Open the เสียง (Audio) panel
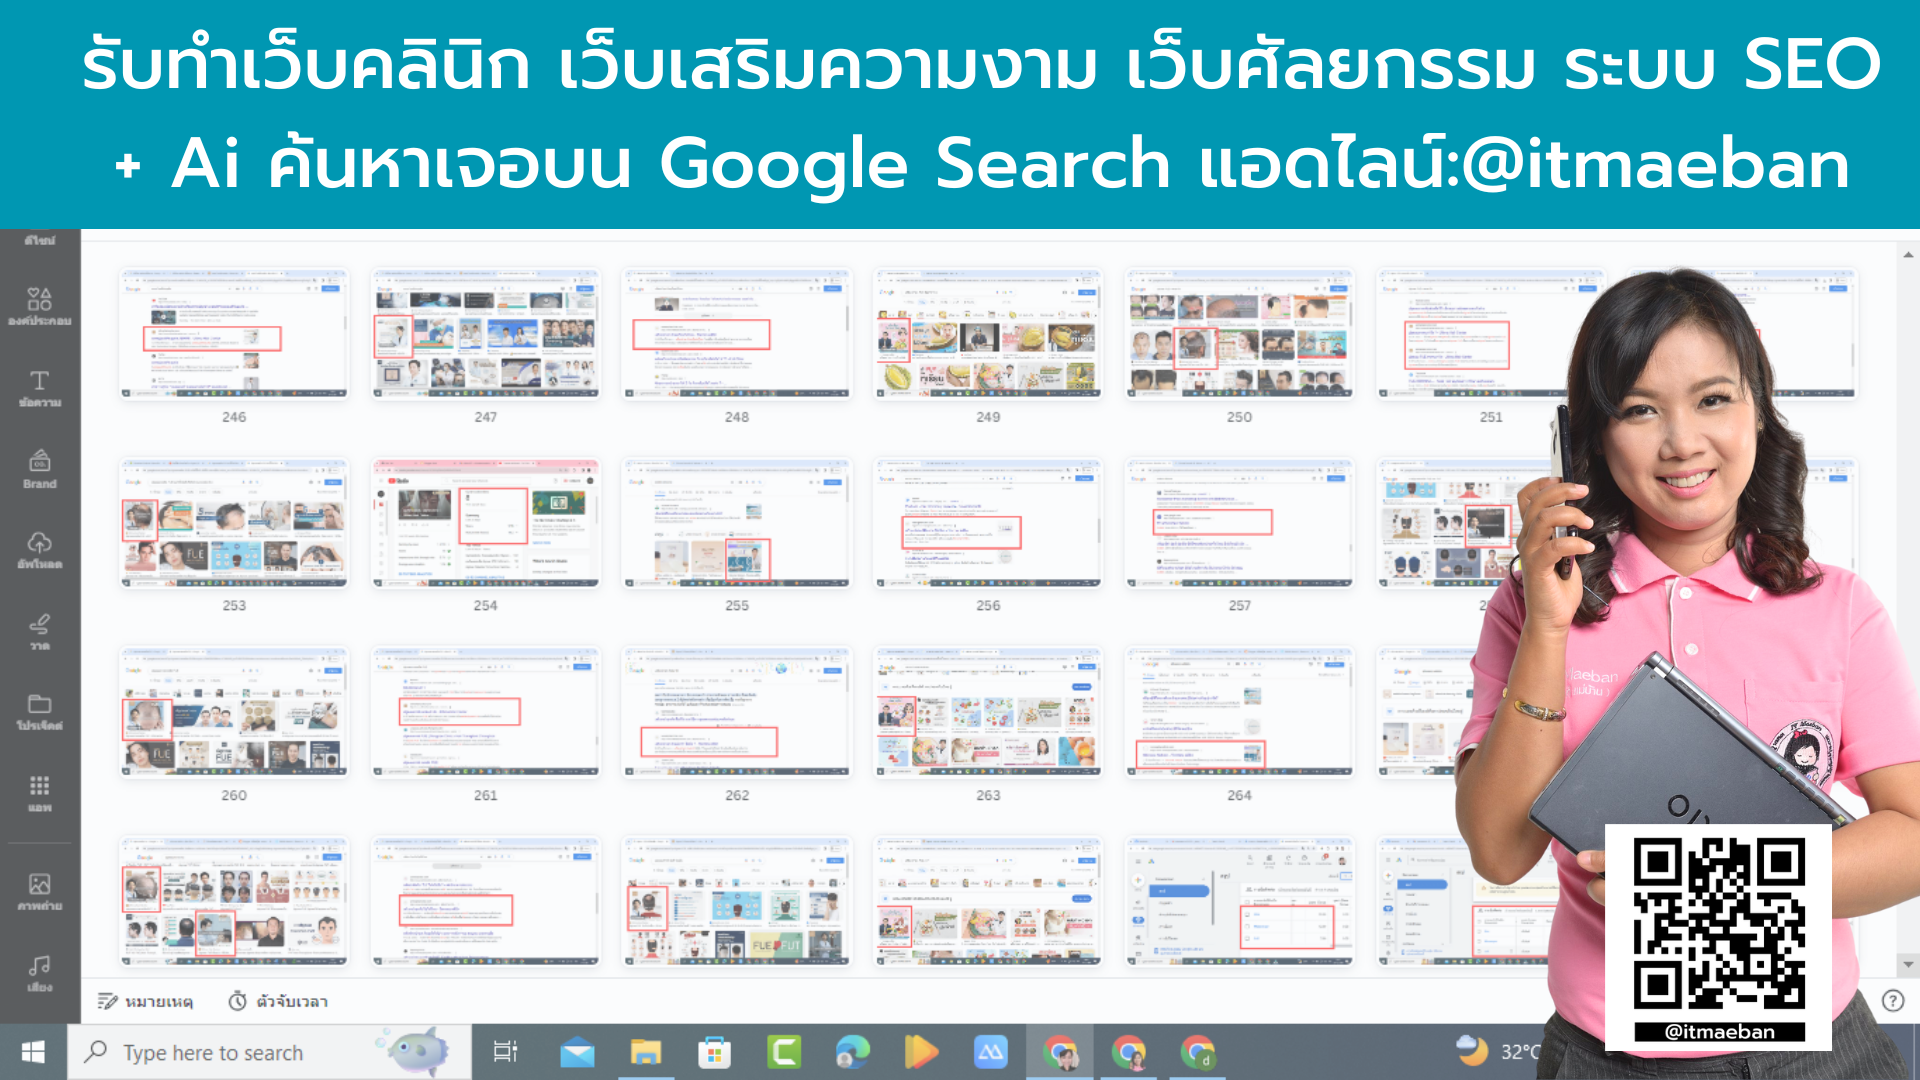Image resolution: width=1920 pixels, height=1080 pixels. tap(40, 972)
